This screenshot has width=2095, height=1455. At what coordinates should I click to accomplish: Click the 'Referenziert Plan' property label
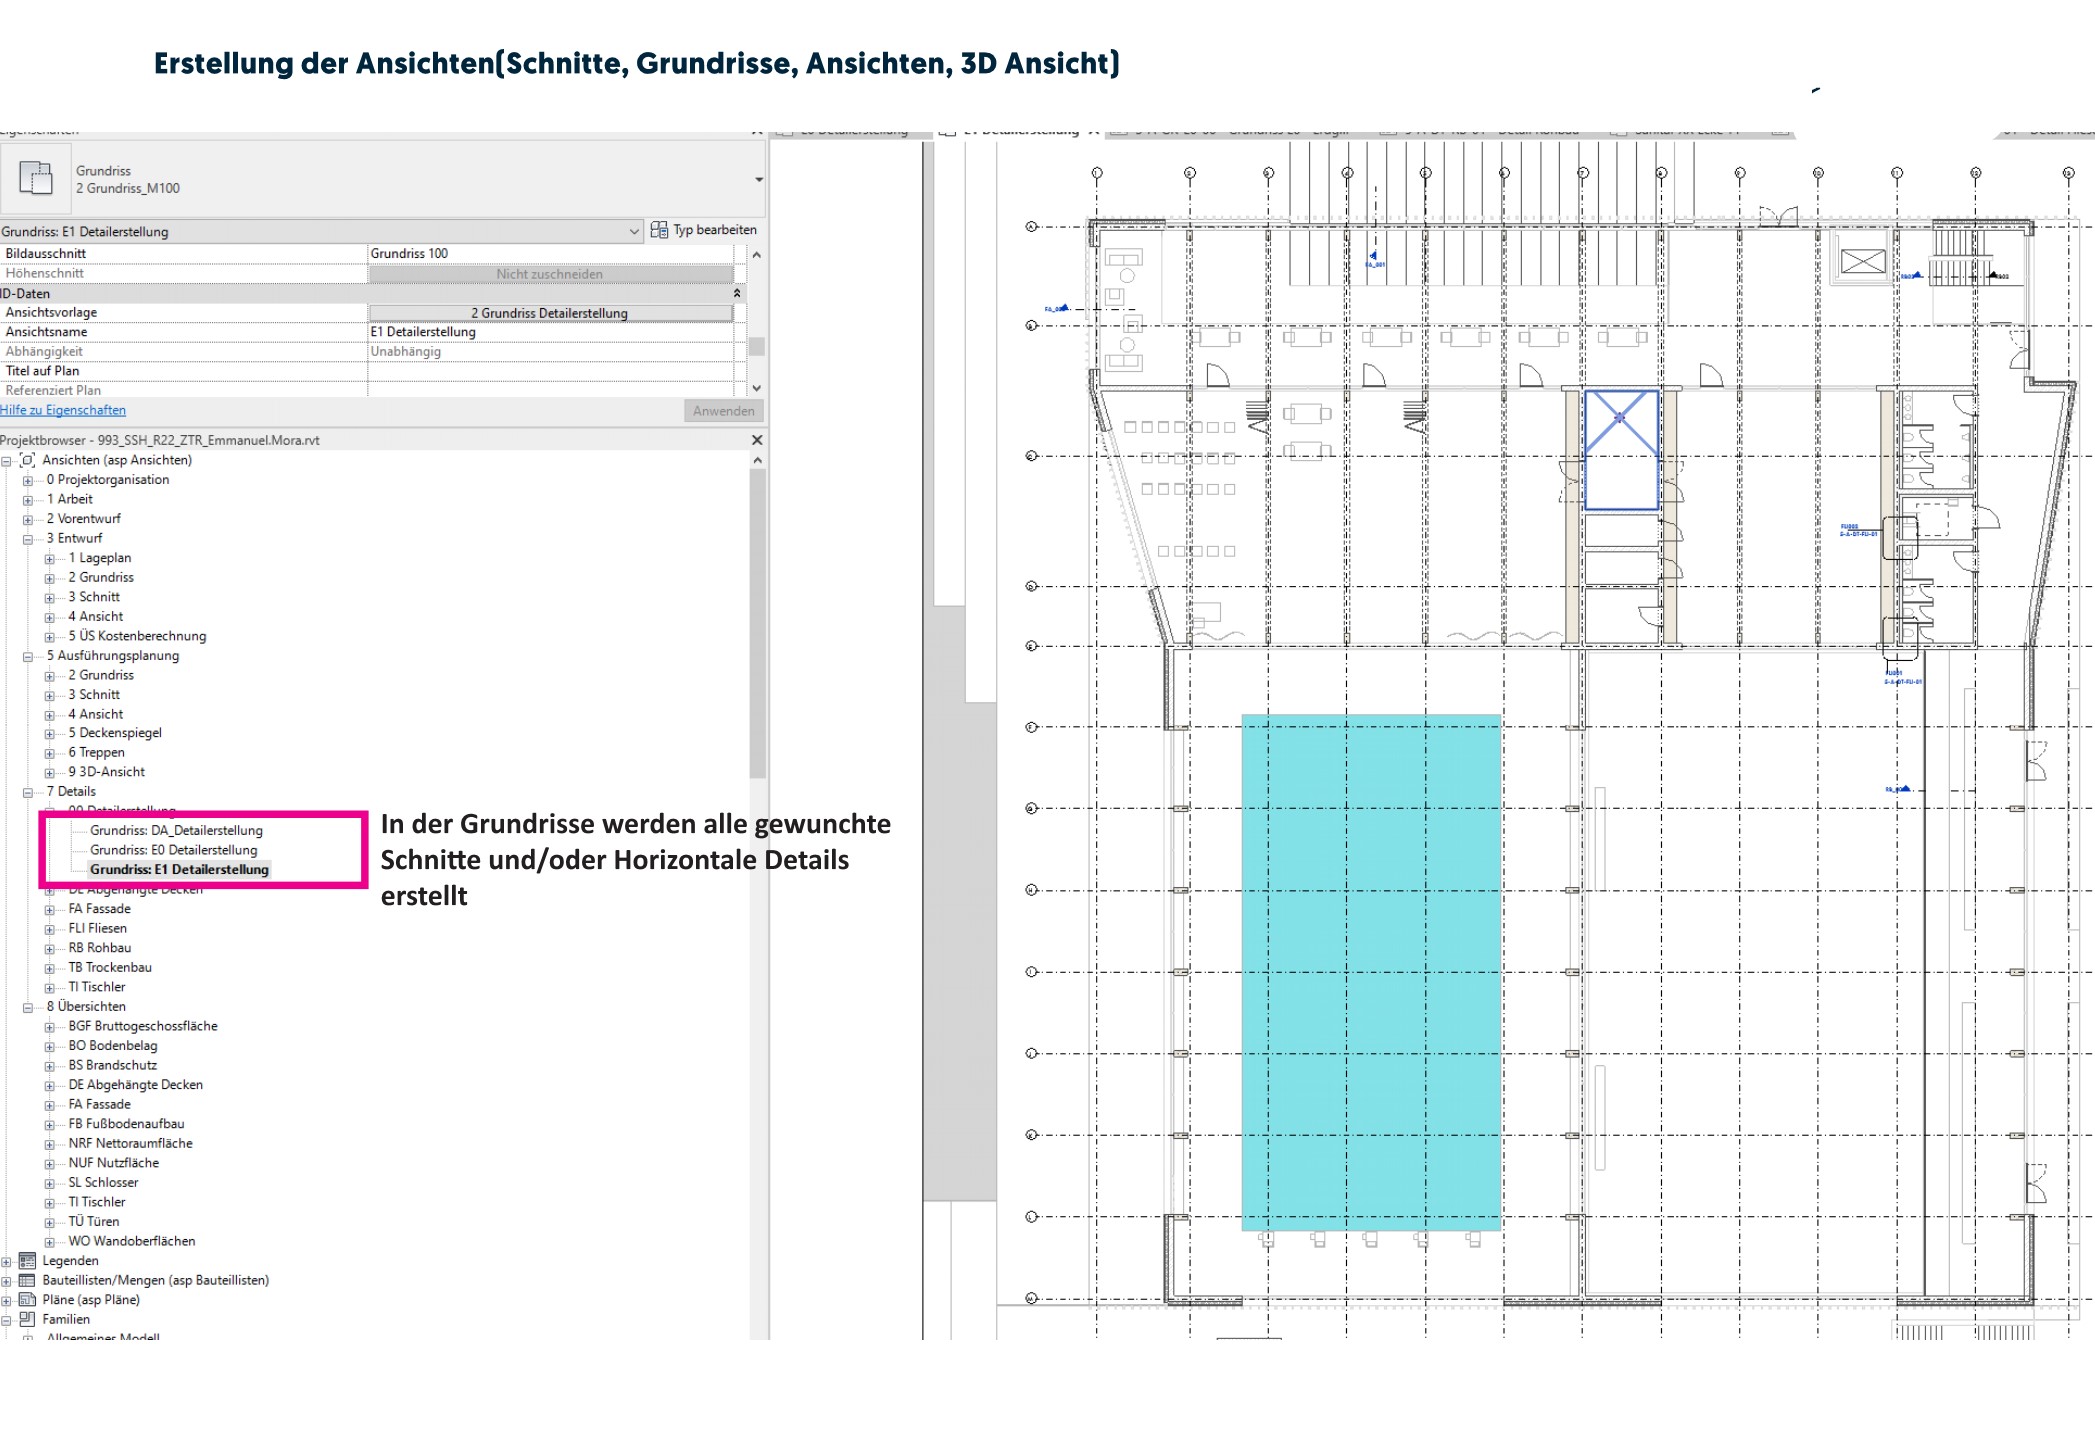click(53, 391)
